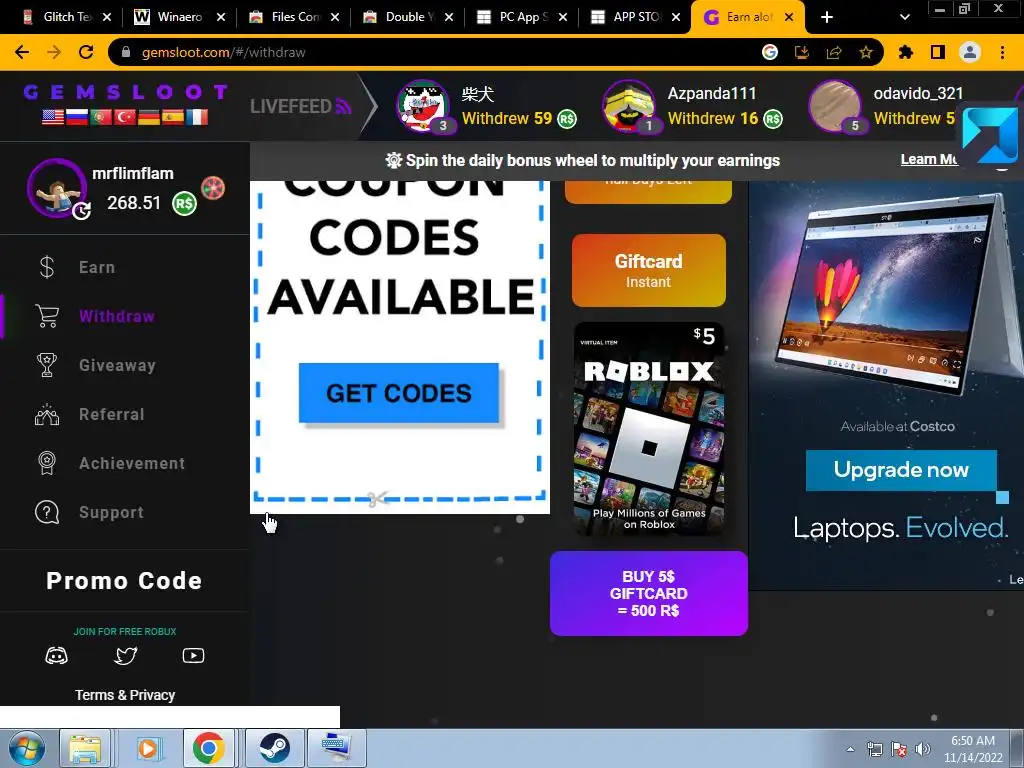Image resolution: width=1024 pixels, height=768 pixels.
Task: Open the Discord link icon
Action: [x=56, y=656]
